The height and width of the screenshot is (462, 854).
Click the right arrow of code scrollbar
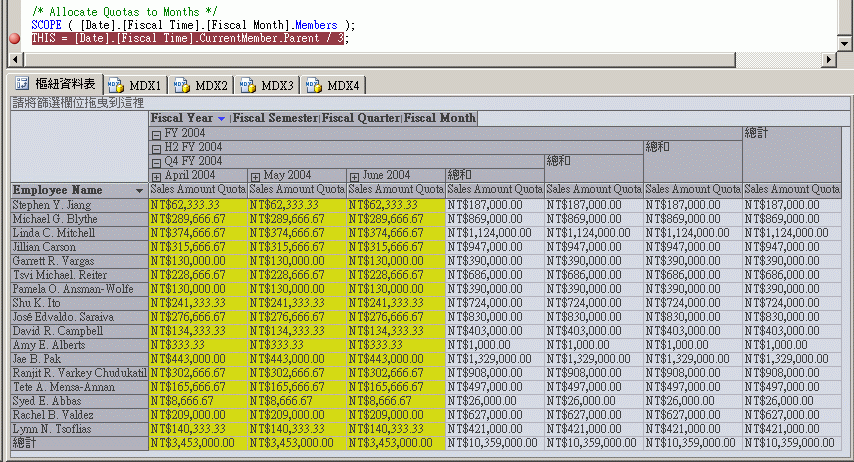coord(829,59)
